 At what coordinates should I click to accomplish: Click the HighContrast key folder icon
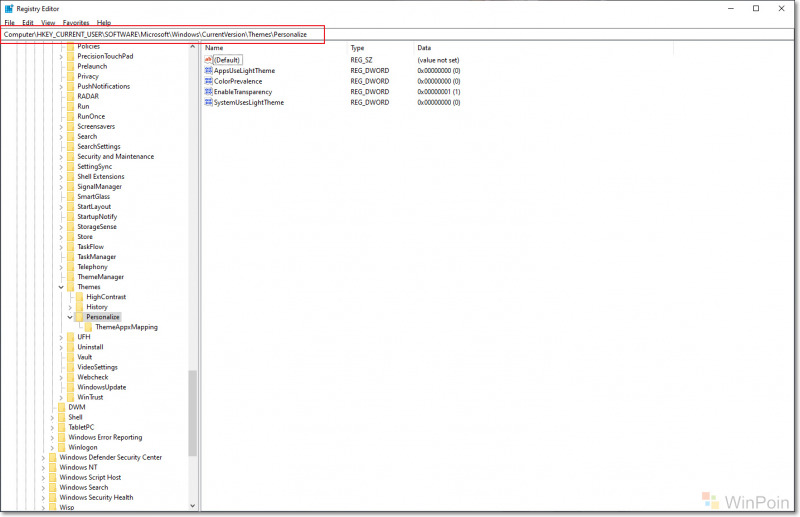tap(79, 297)
